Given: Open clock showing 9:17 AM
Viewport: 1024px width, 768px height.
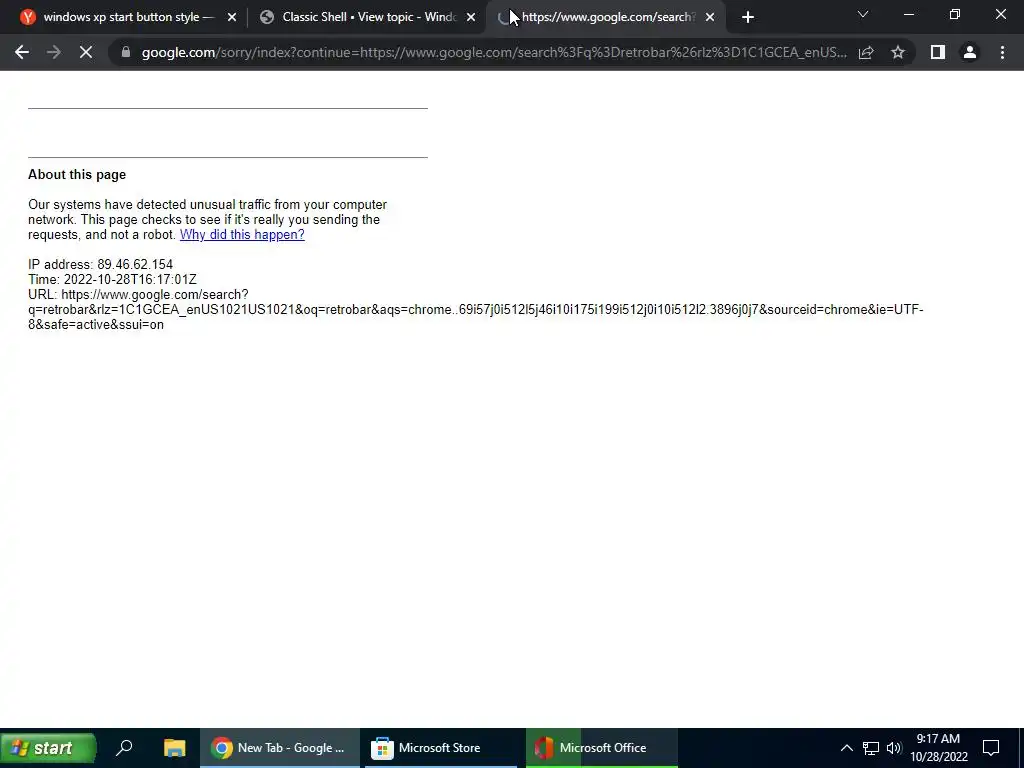Looking at the screenshot, I should 938,748.
